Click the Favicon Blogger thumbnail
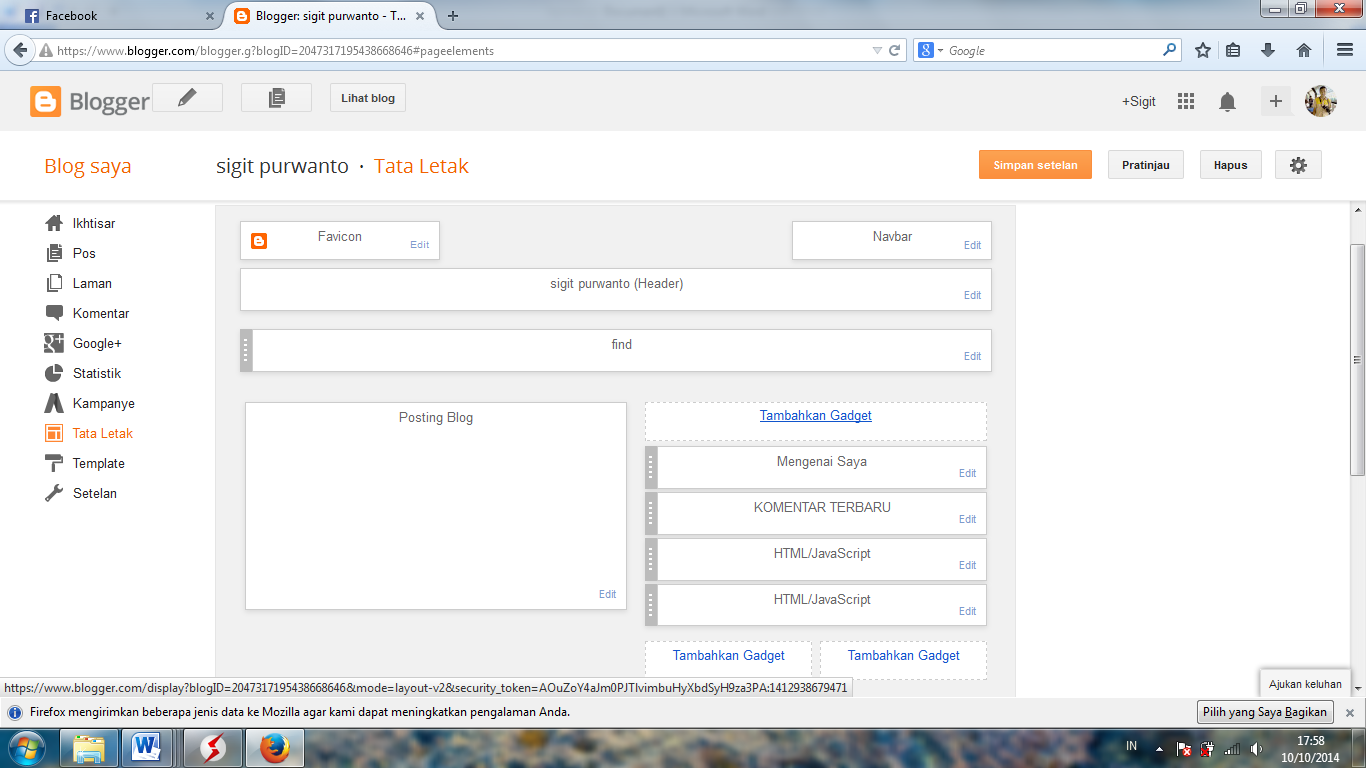The height and width of the screenshot is (768, 1366). coord(259,241)
